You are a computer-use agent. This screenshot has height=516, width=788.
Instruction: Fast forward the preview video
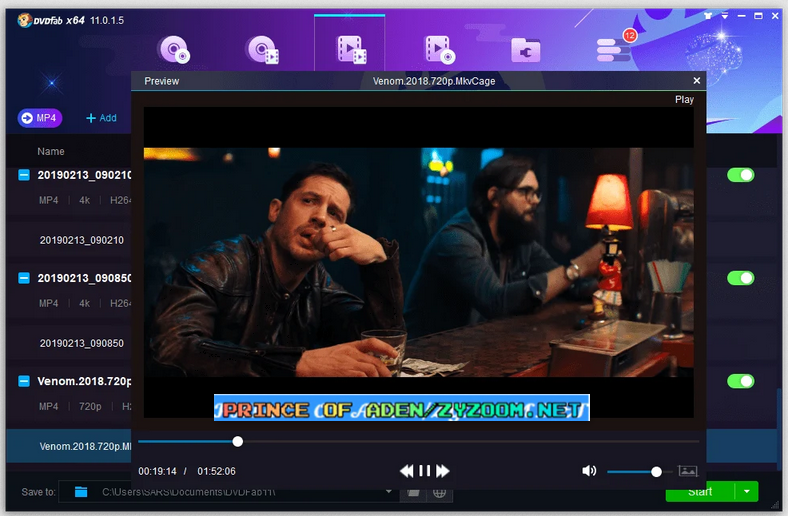point(443,471)
